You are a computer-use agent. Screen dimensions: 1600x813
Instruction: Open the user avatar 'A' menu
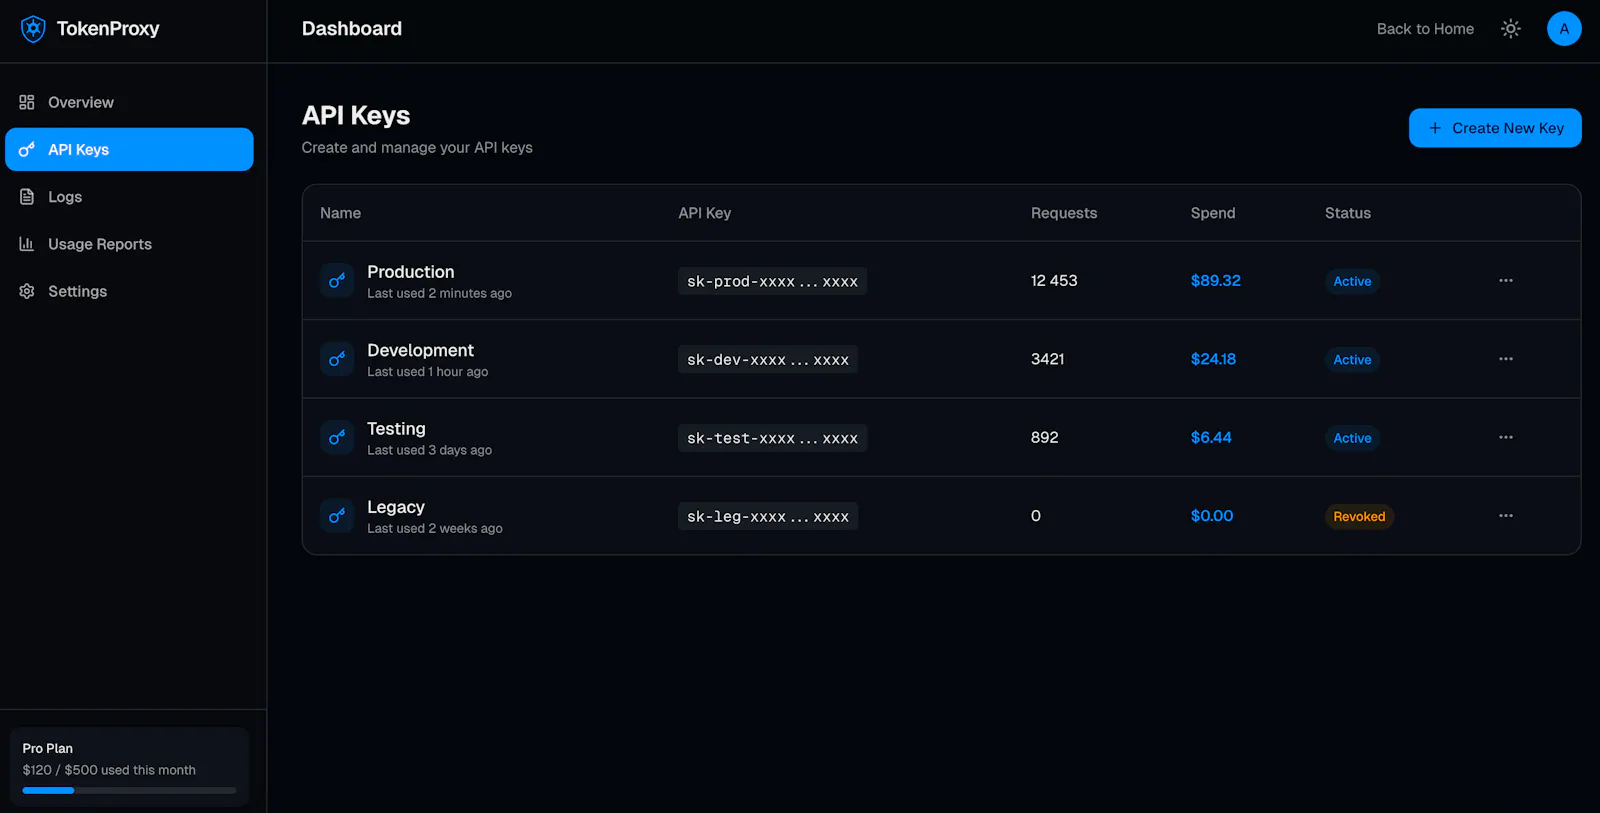1564,29
